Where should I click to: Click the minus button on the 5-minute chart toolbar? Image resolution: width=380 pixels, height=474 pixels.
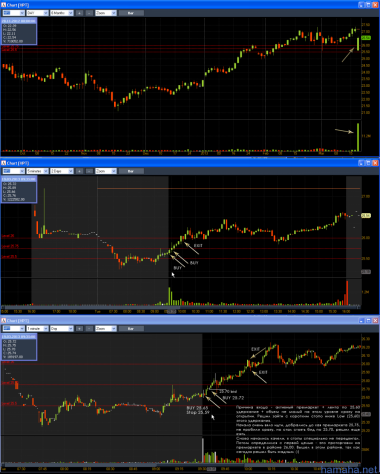click(89, 171)
